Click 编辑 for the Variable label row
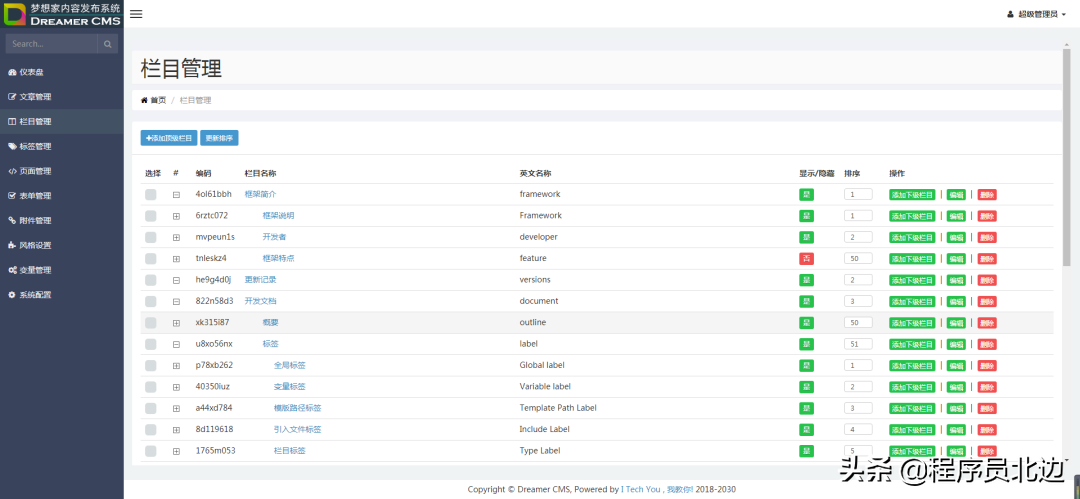Viewport: 1080px width, 499px height. point(956,387)
